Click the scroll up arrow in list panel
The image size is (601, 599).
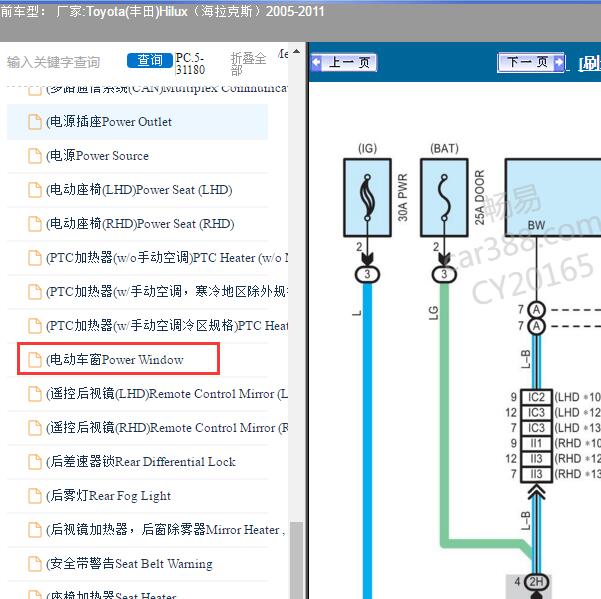coord(296,51)
